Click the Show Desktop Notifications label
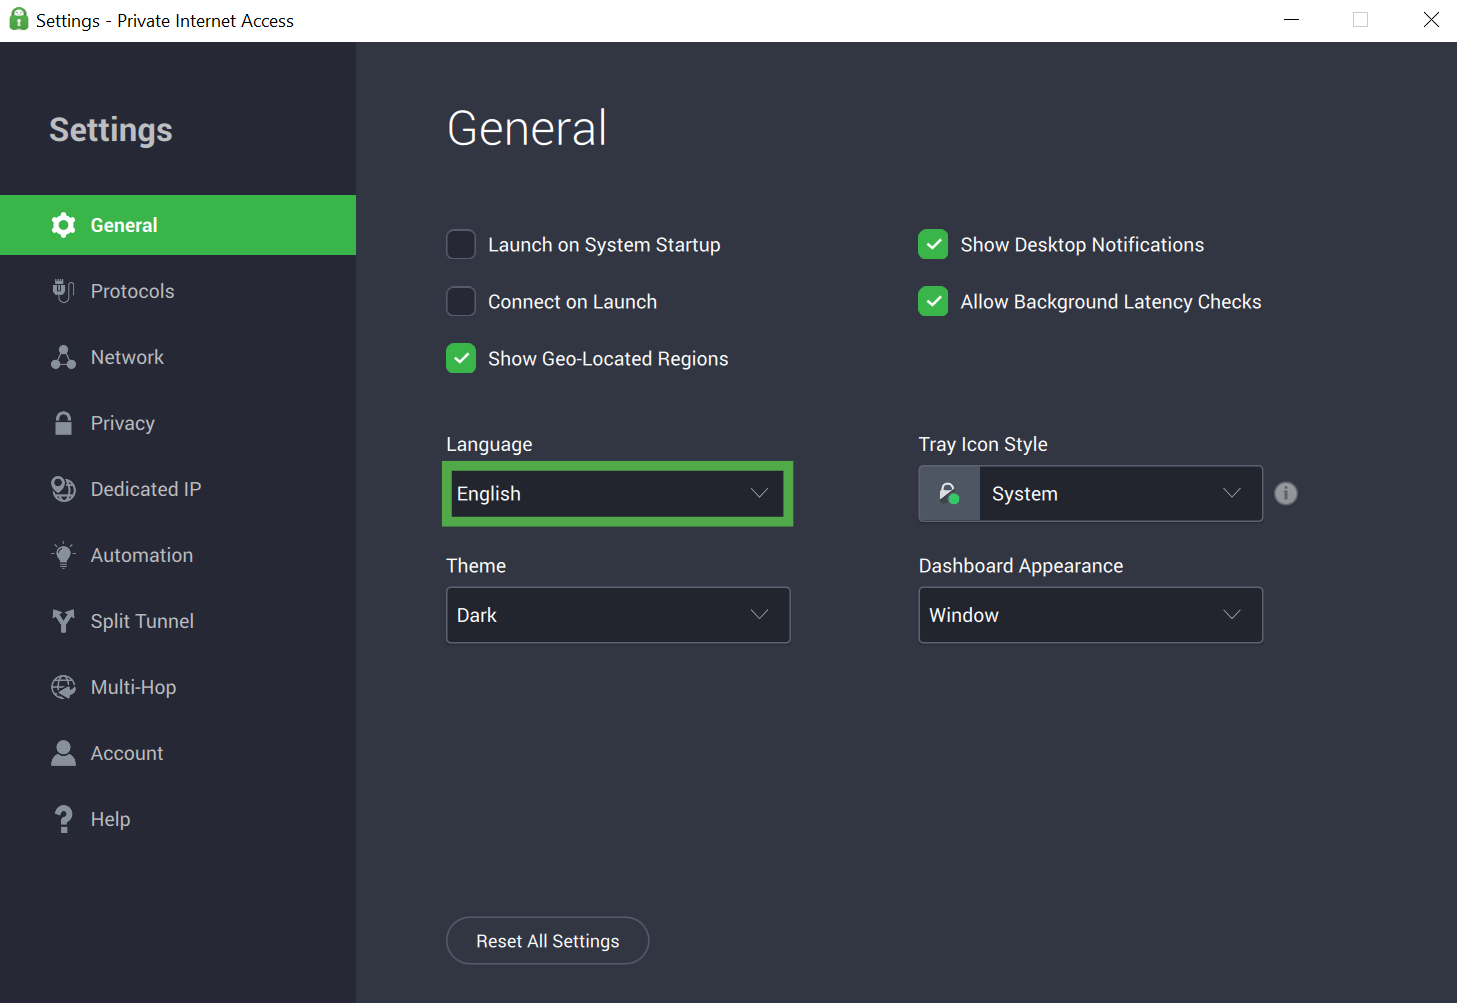The width and height of the screenshot is (1457, 1003). (x=1082, y=245)
